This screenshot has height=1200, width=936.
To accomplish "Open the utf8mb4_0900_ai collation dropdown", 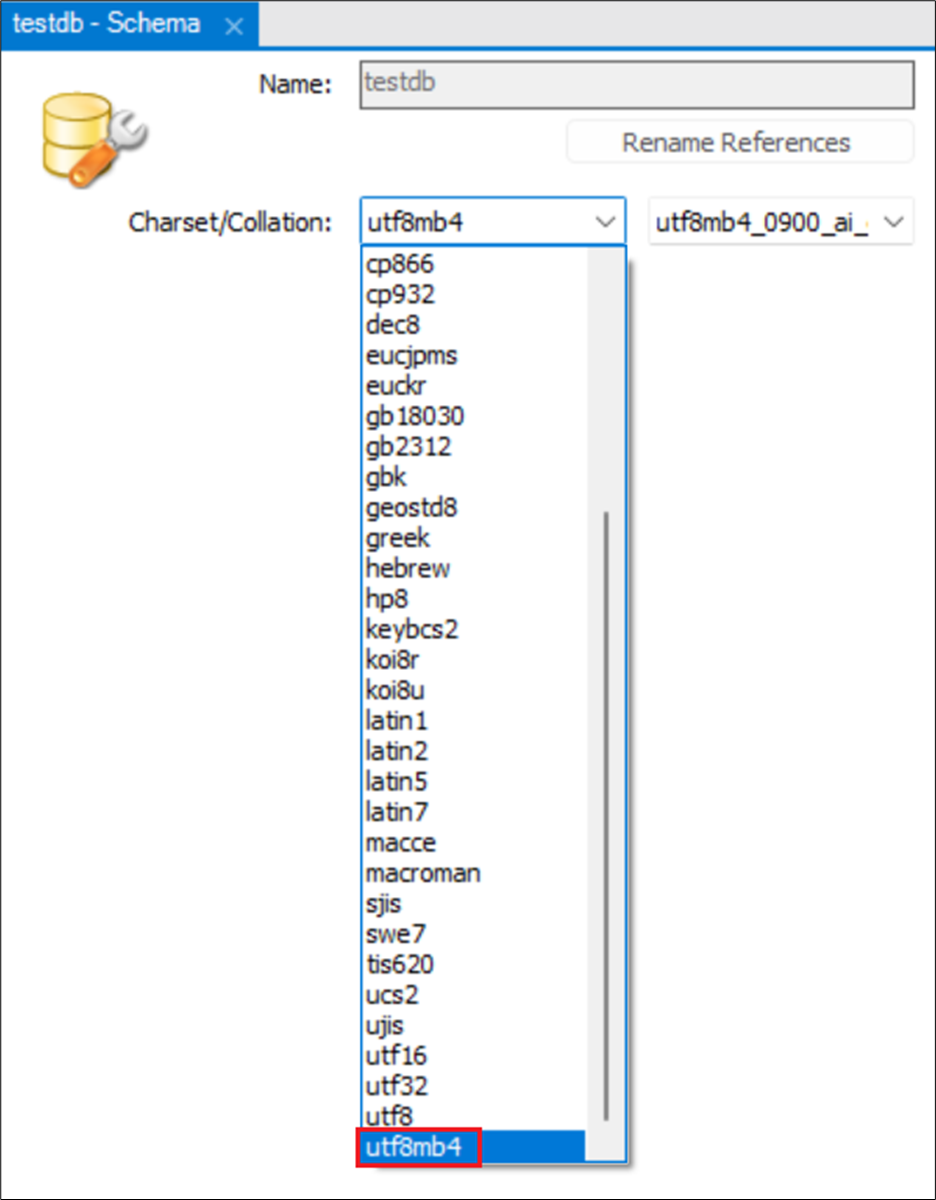I will 781,222.
